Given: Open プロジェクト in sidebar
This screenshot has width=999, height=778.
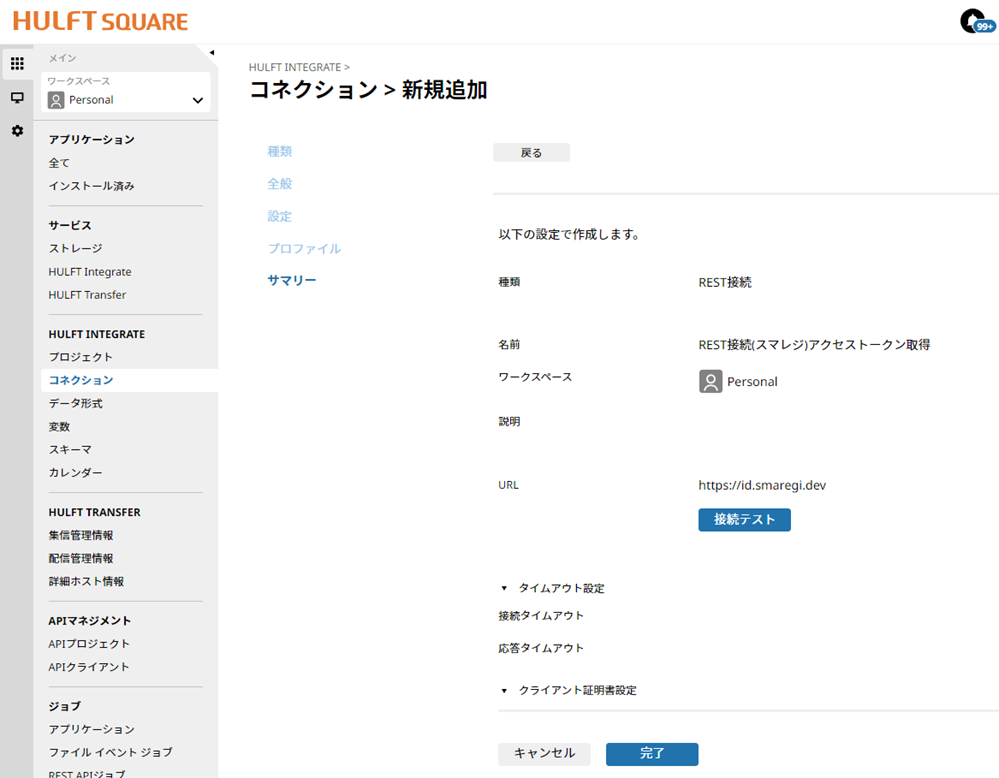Looking at the screenshot, I should tap(81, 357).
